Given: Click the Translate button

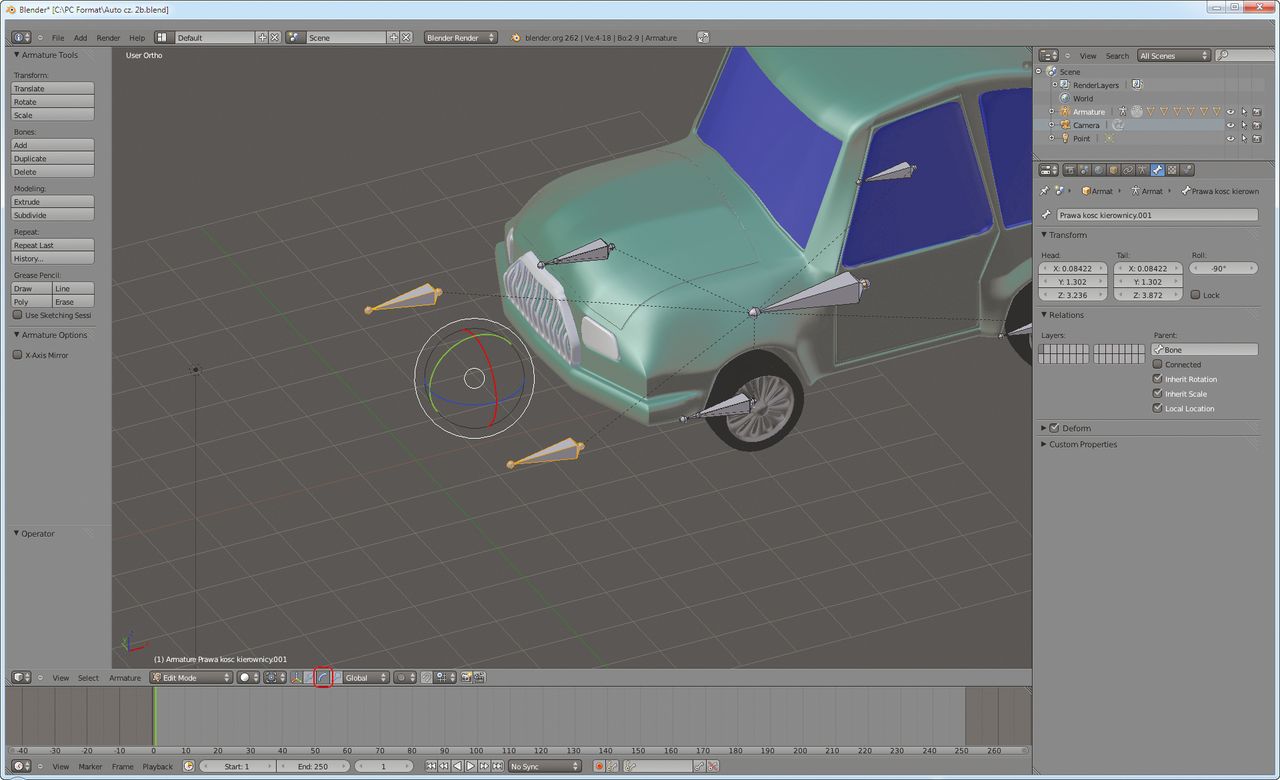Looking at the screenshot, I should [x=53, y=89].
